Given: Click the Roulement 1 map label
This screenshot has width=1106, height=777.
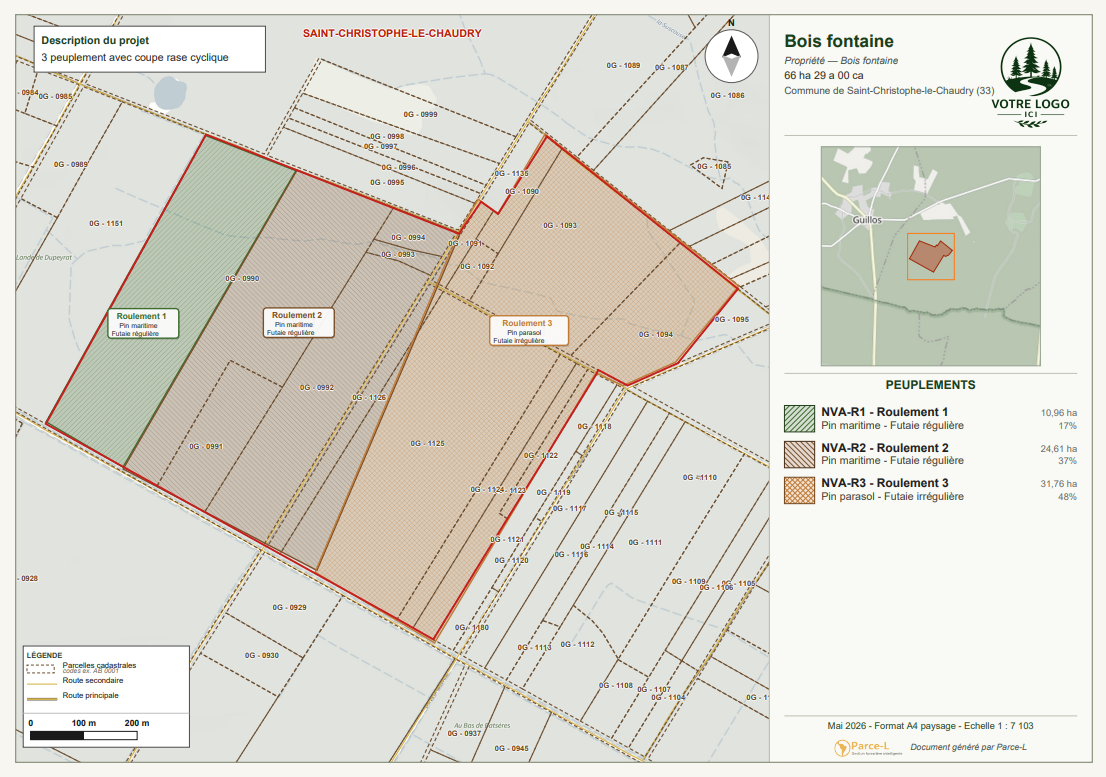Looking at the screenshot, I should pyautogui.click(x=142, y=324).
